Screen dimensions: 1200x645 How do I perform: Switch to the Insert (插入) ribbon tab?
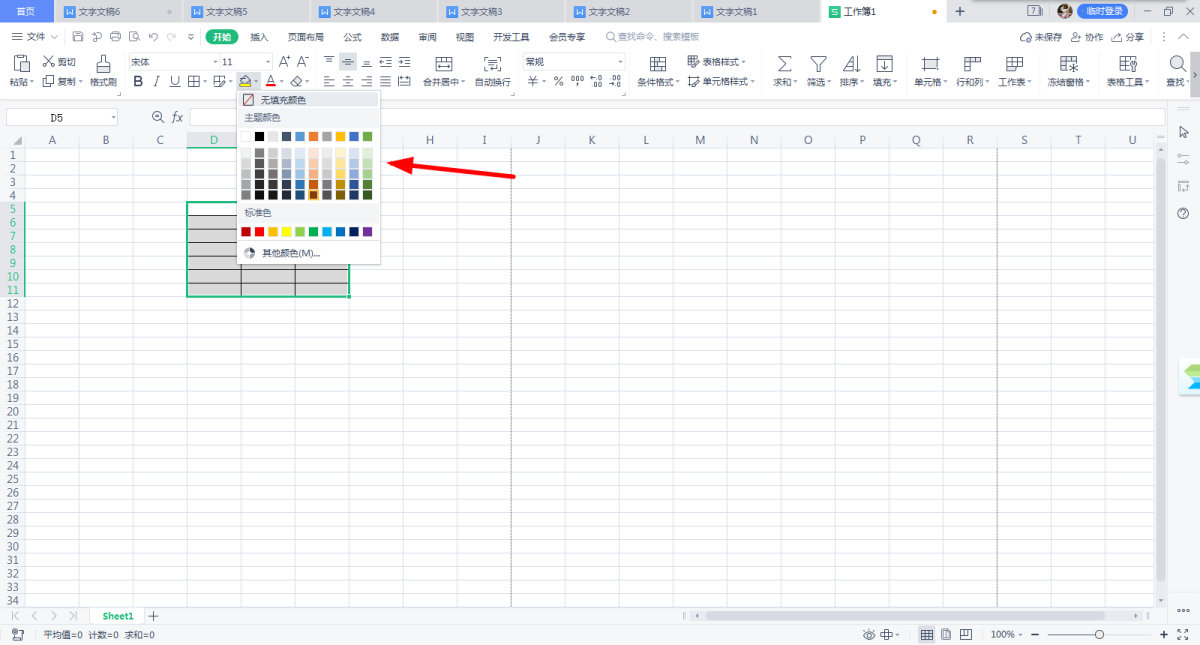tap(259, 37)
